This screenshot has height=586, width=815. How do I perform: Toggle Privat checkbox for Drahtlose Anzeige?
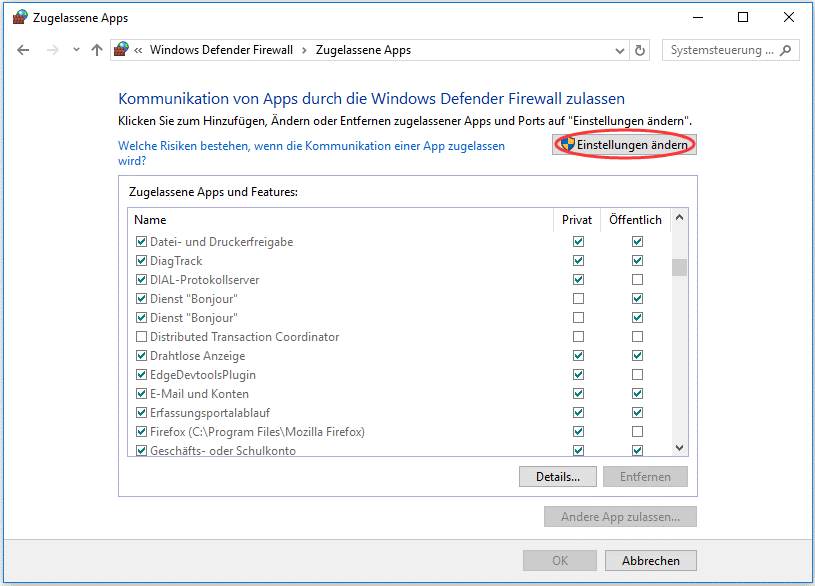pos(578,356)
